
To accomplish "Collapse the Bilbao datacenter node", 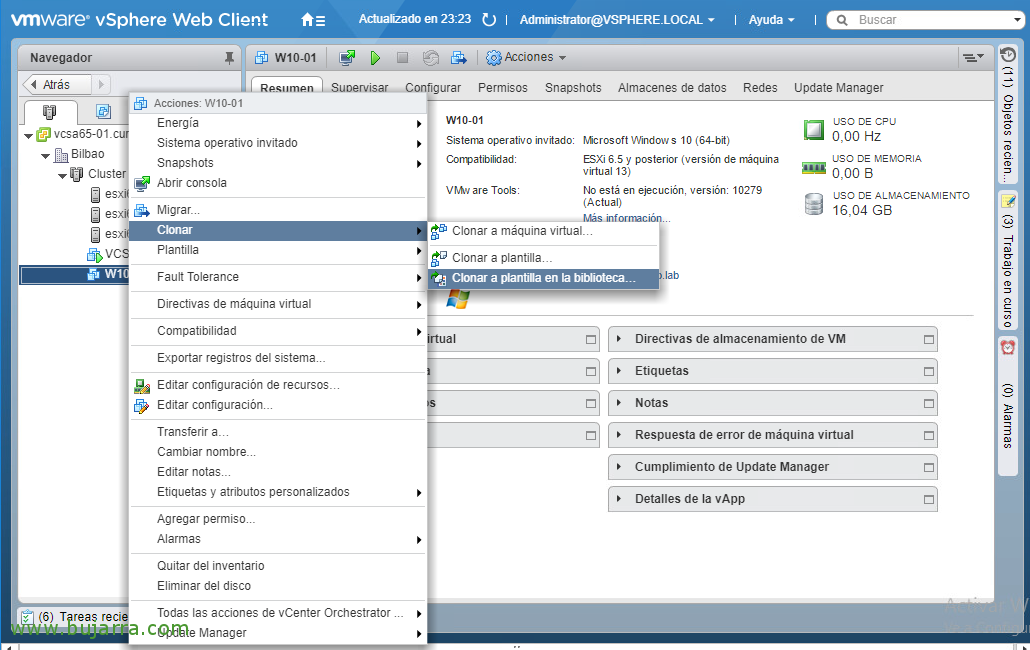I will coord(45,156).
